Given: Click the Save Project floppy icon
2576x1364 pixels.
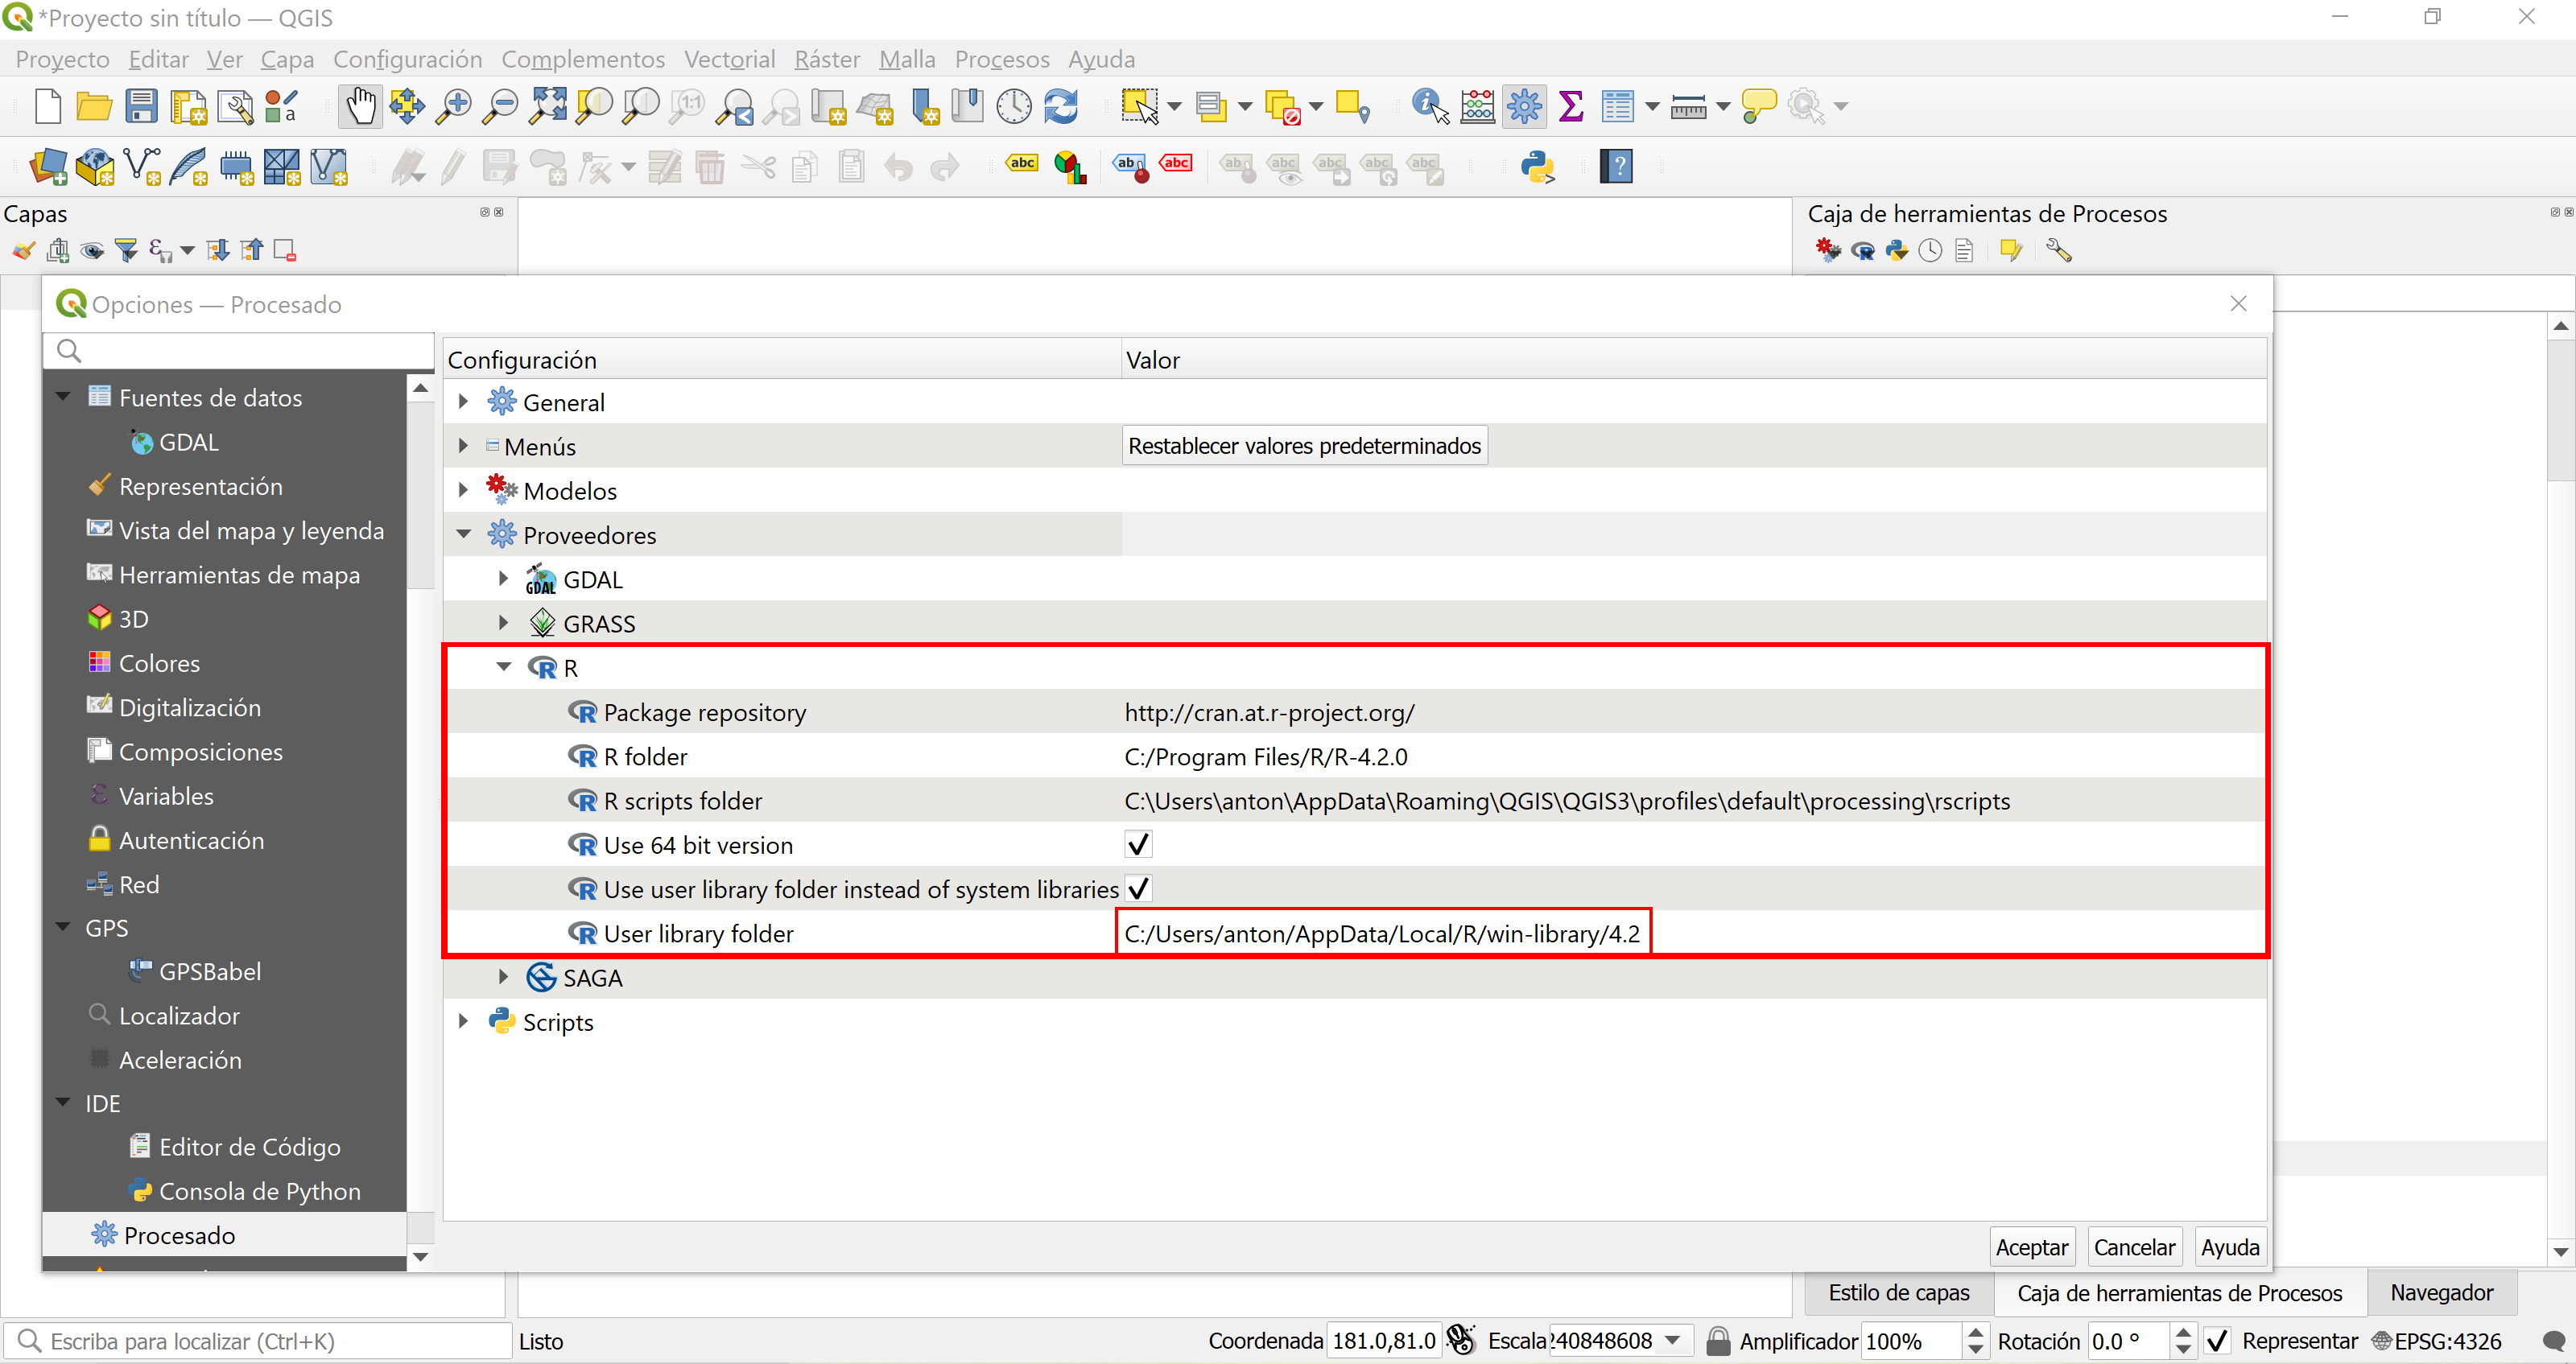Looking at the screenshot, I should pyautogui.click(x=141, y=106).
